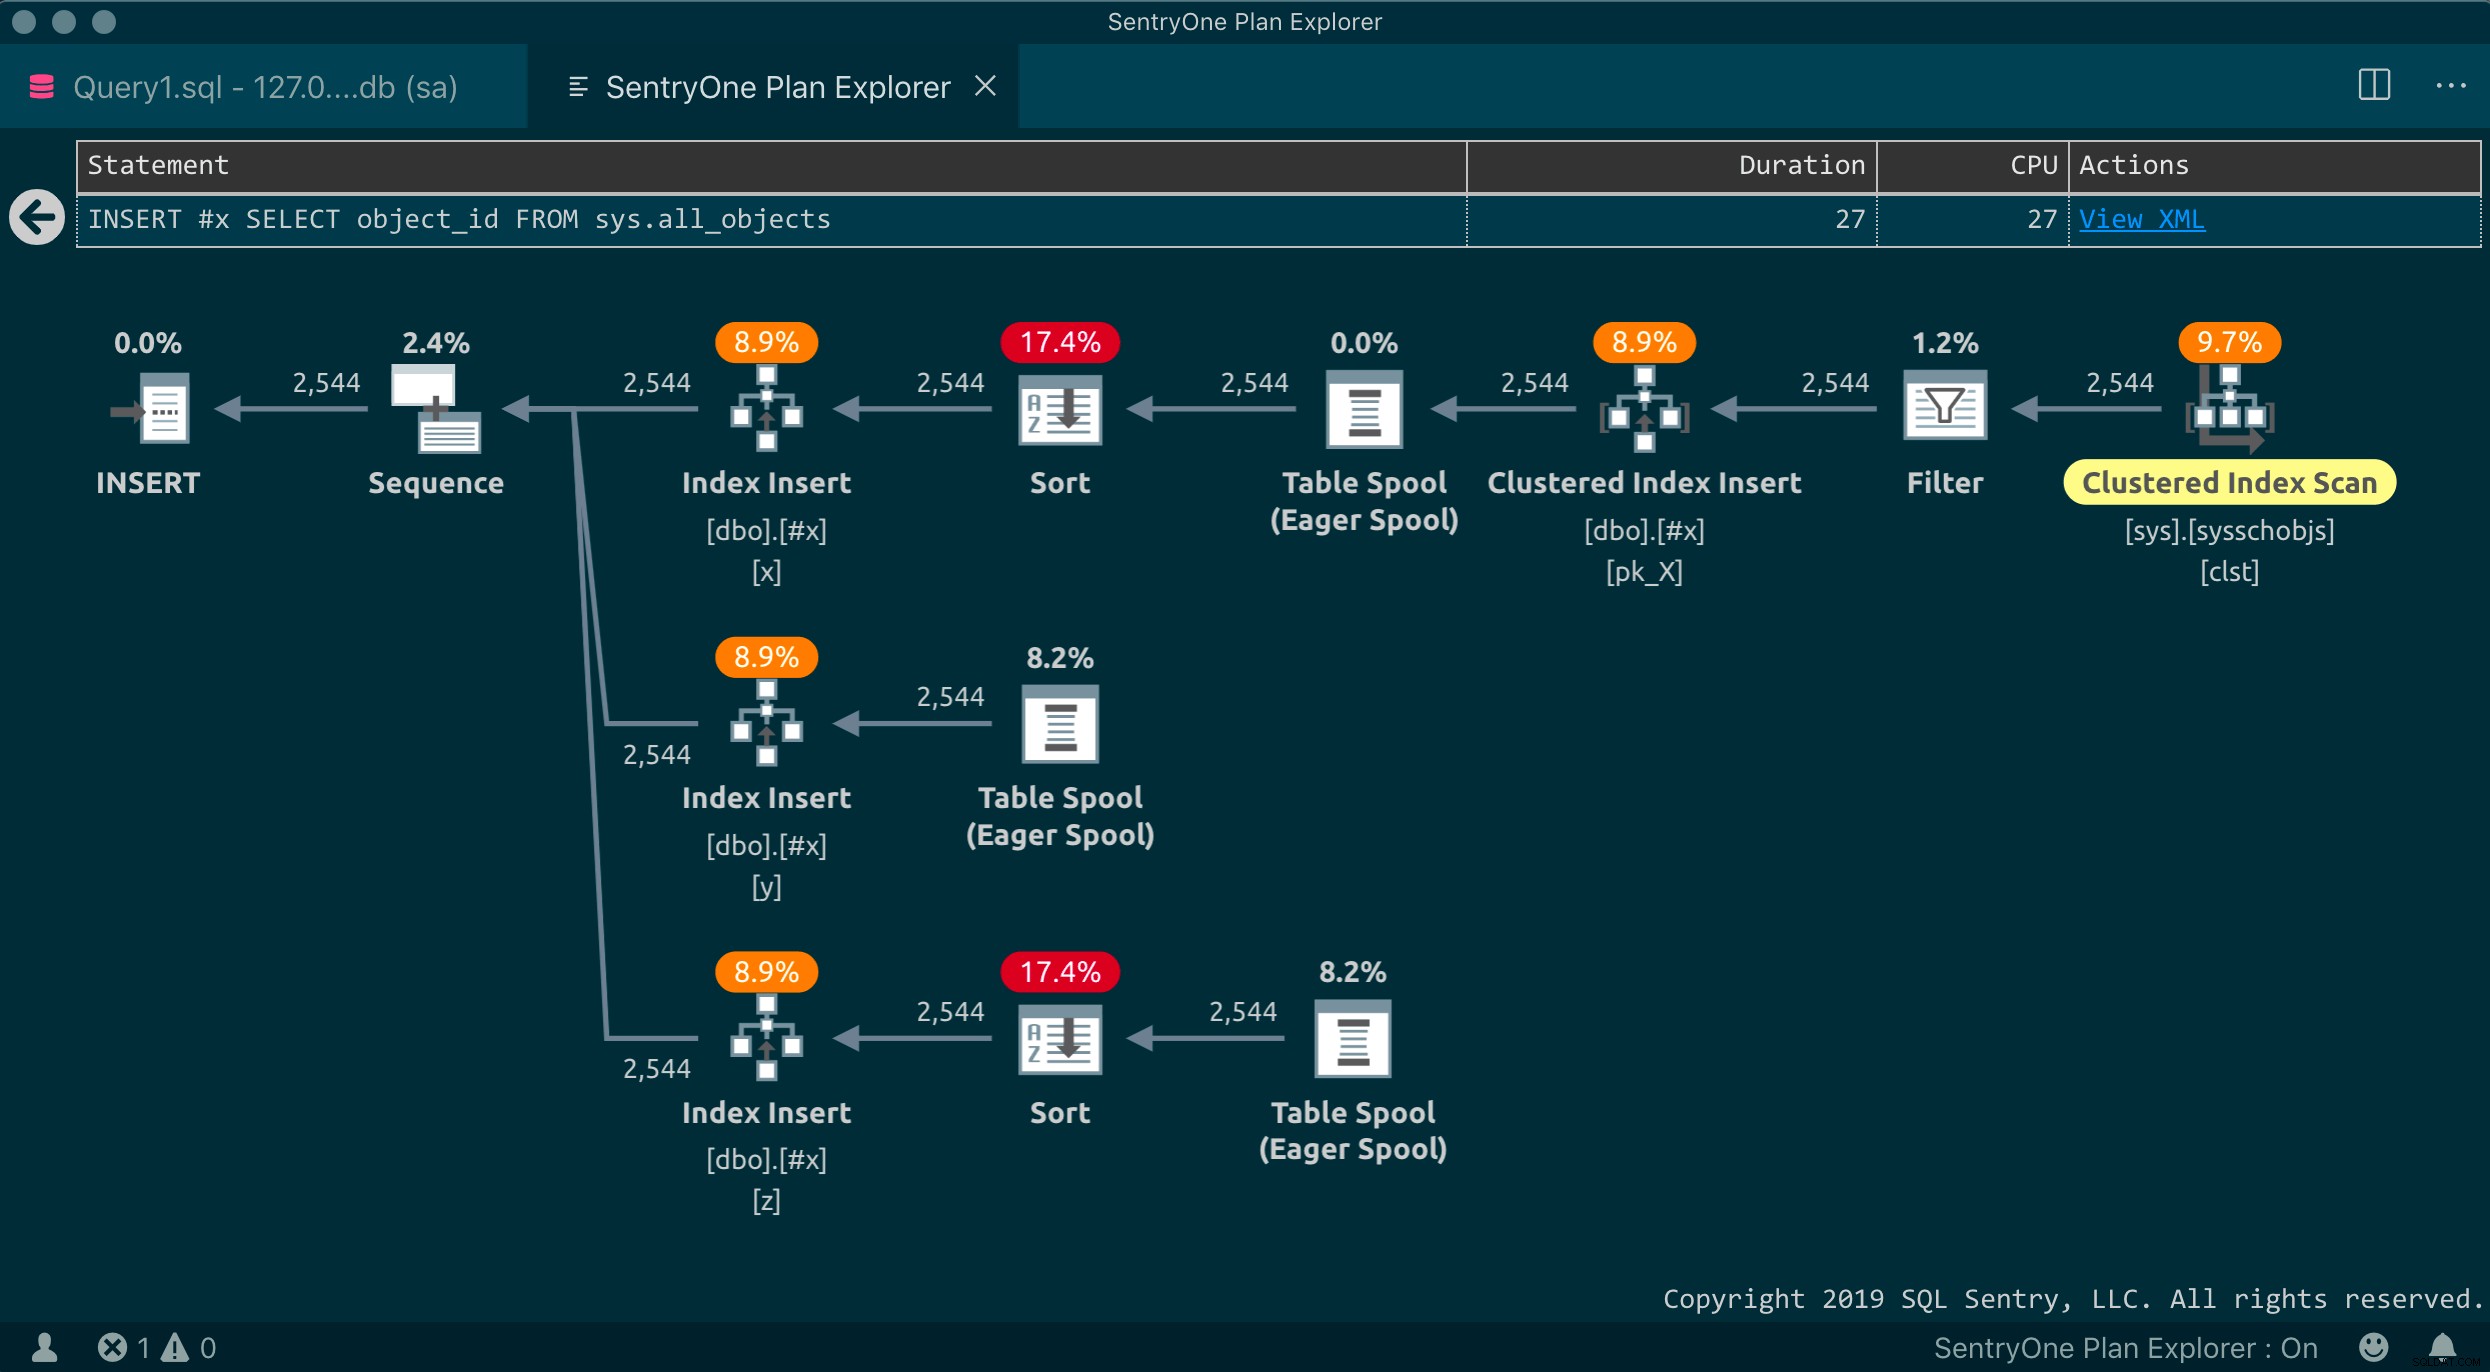Click the split editor icon
This screenshot has height=1372, width=2490.
2374,85
